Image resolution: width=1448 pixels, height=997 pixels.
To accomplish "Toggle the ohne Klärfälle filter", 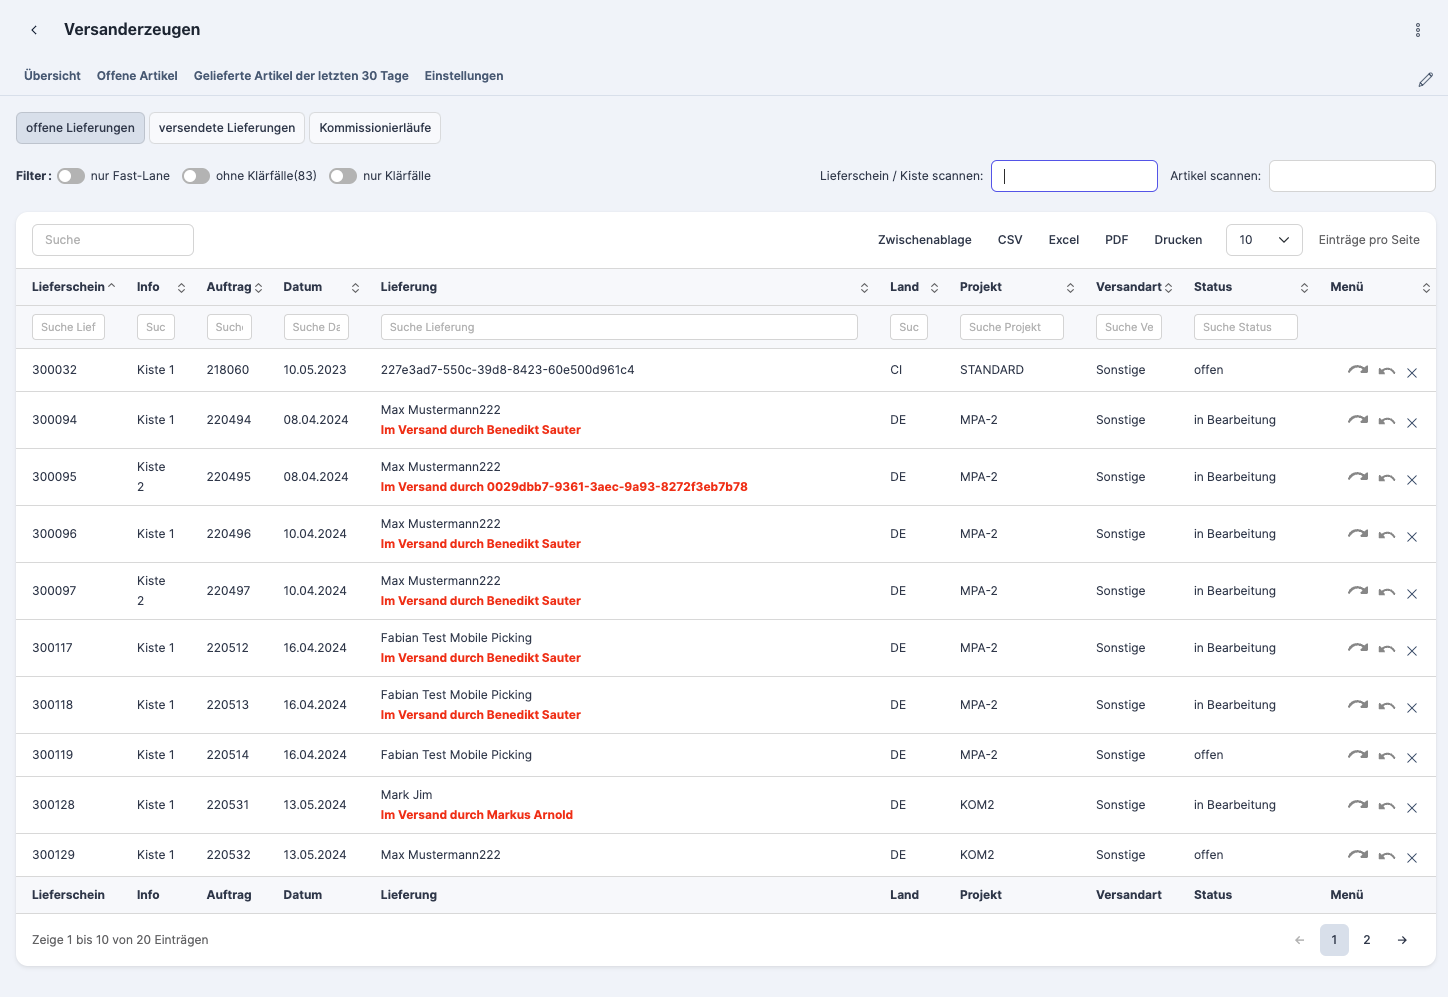I will (x=196, y=176).
